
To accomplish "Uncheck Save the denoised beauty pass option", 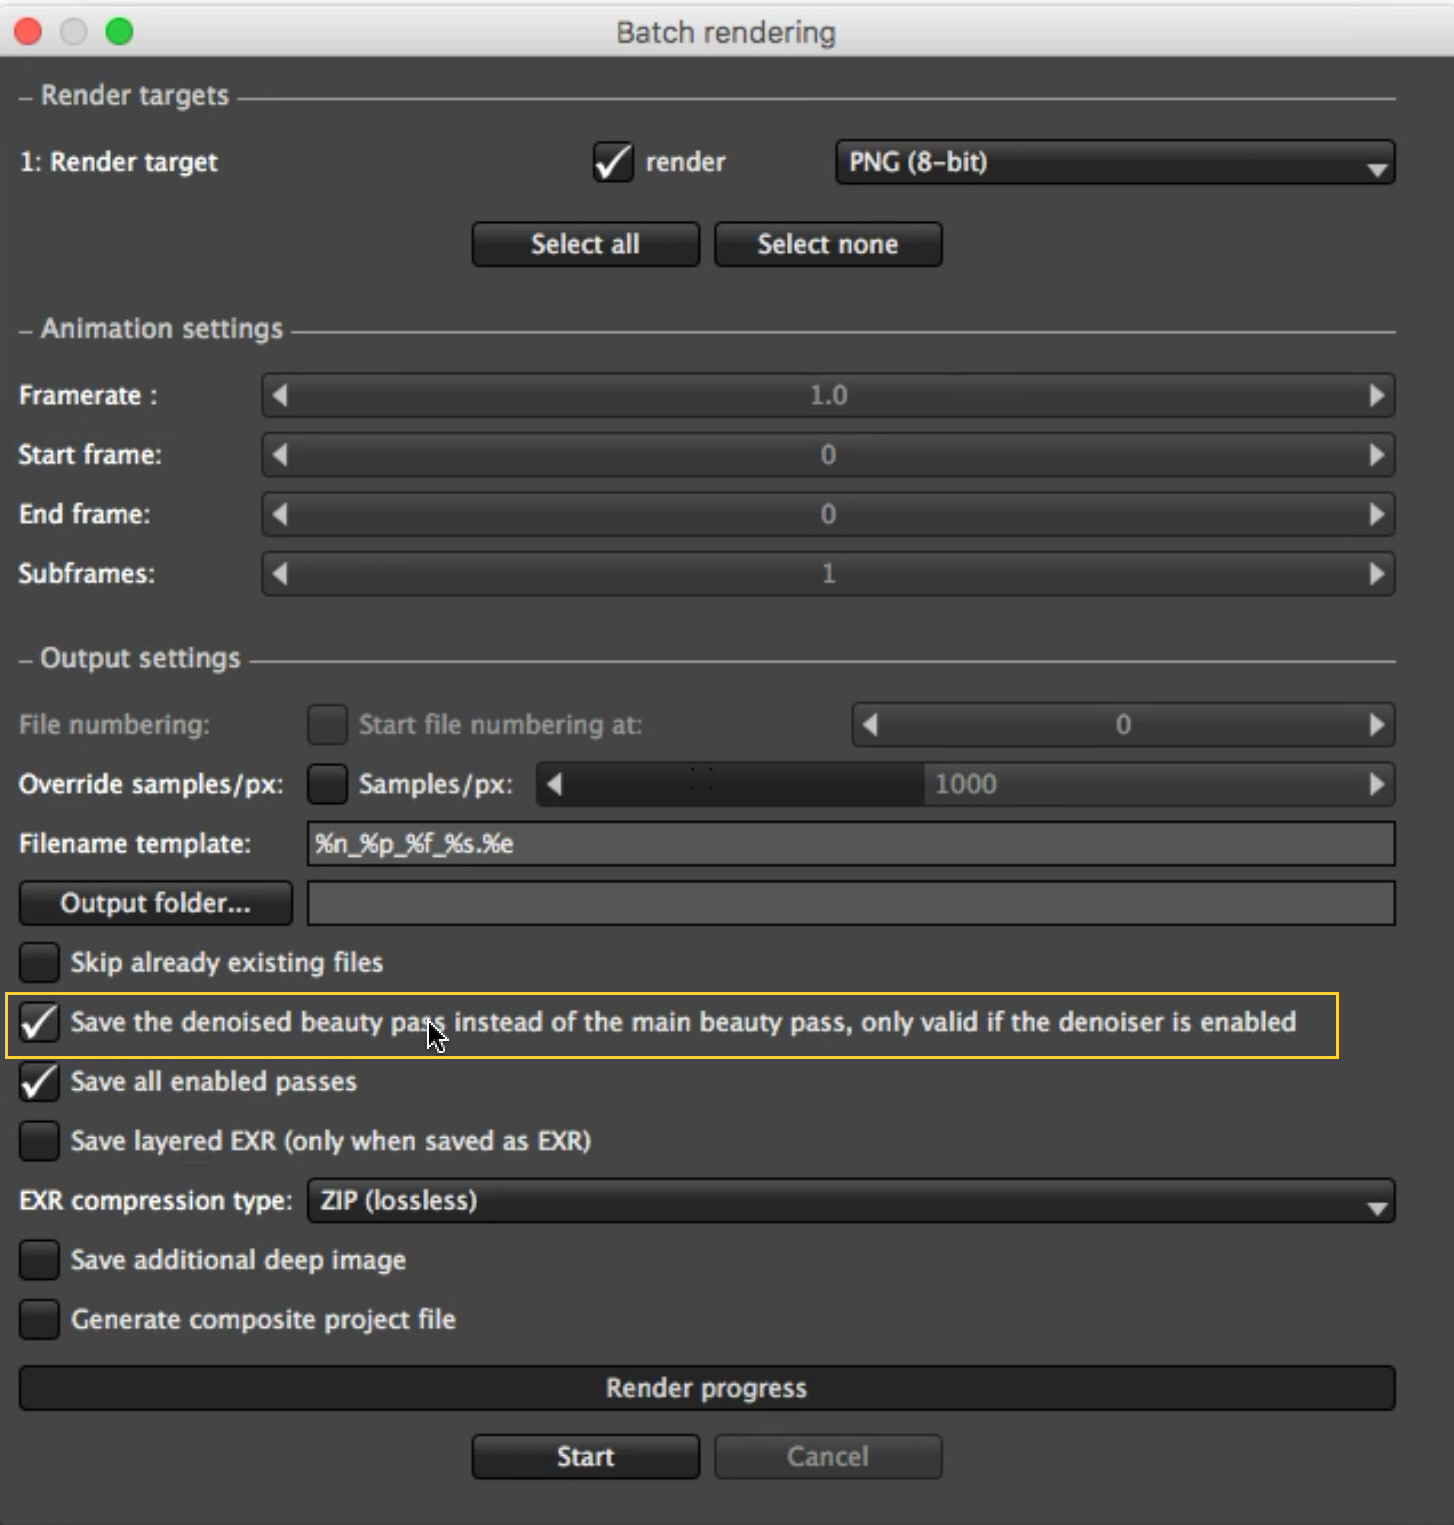I will click(x=39, y=1022).
